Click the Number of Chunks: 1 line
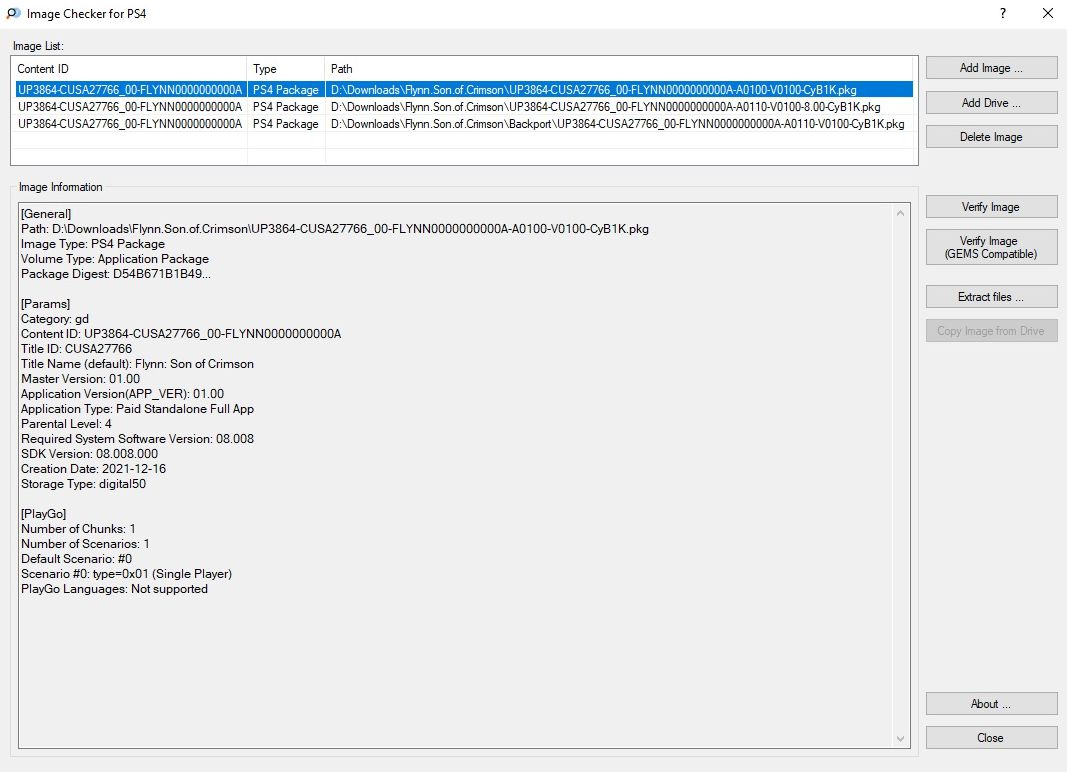Viewport: 1067px width, 772px height. [x=78, y=528]
